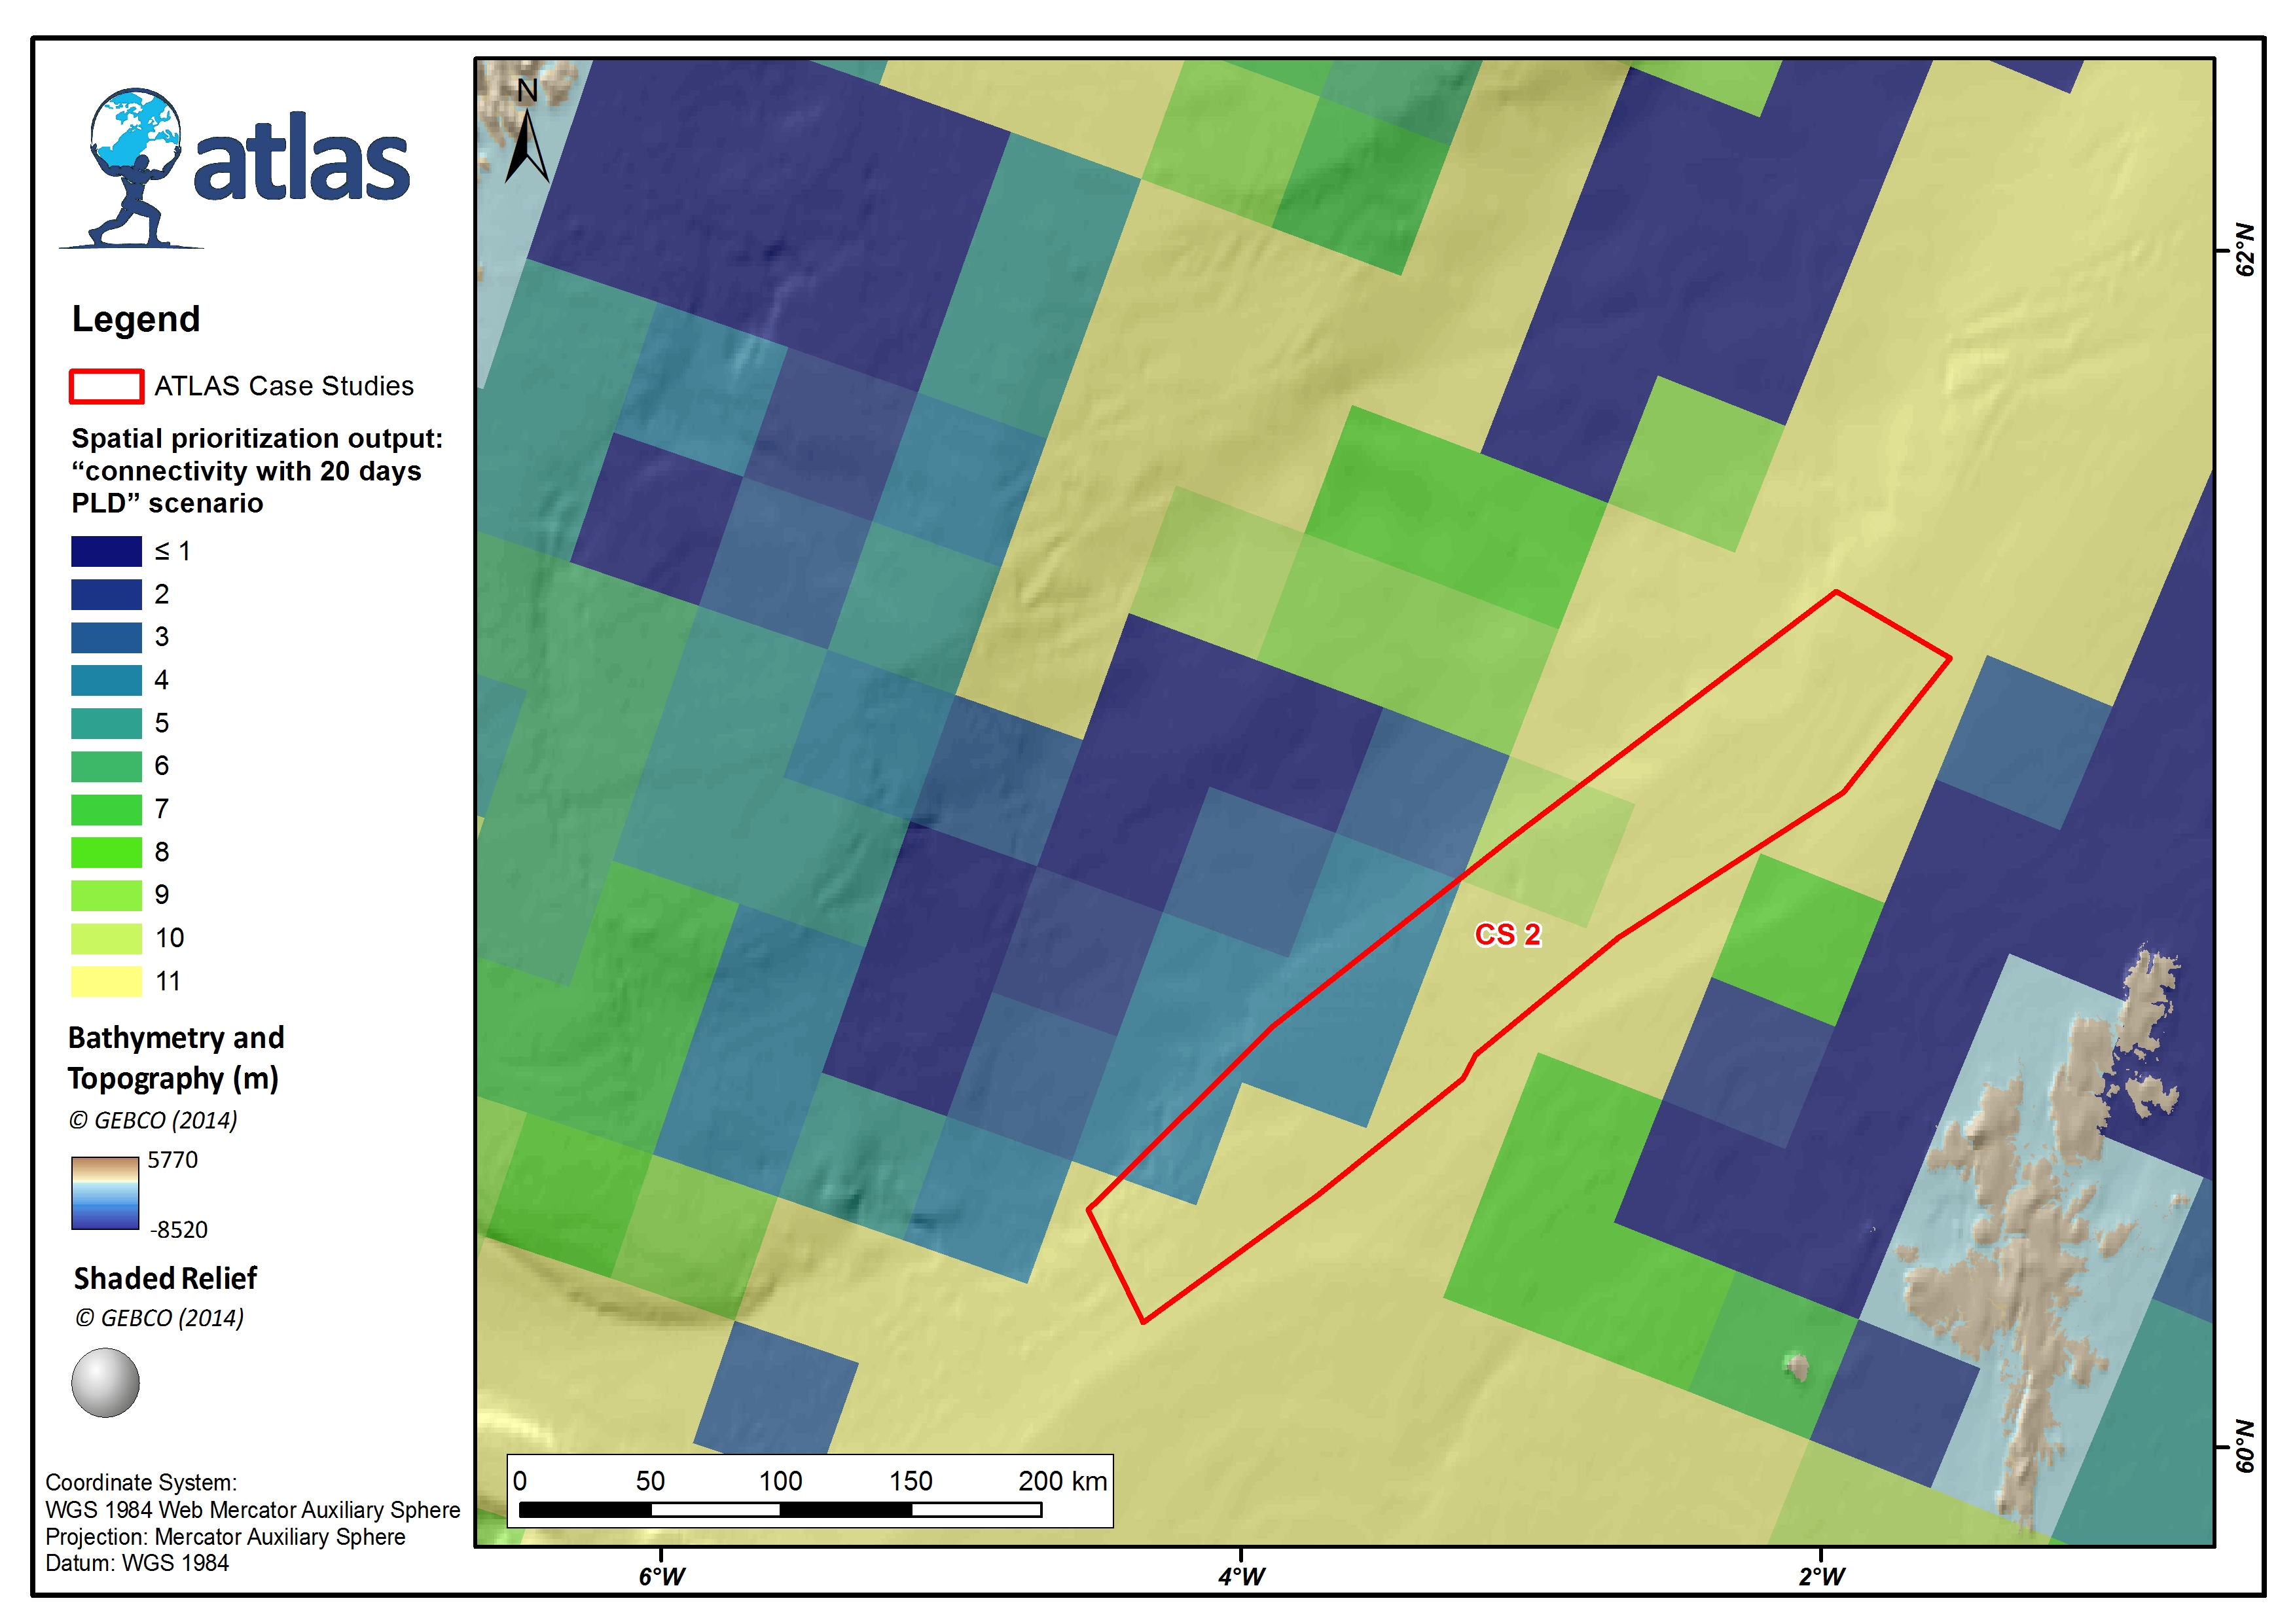Screen dimensions: 2295x1624
Task: Click the 4°W longitude label
Action: [1241, 1577]
